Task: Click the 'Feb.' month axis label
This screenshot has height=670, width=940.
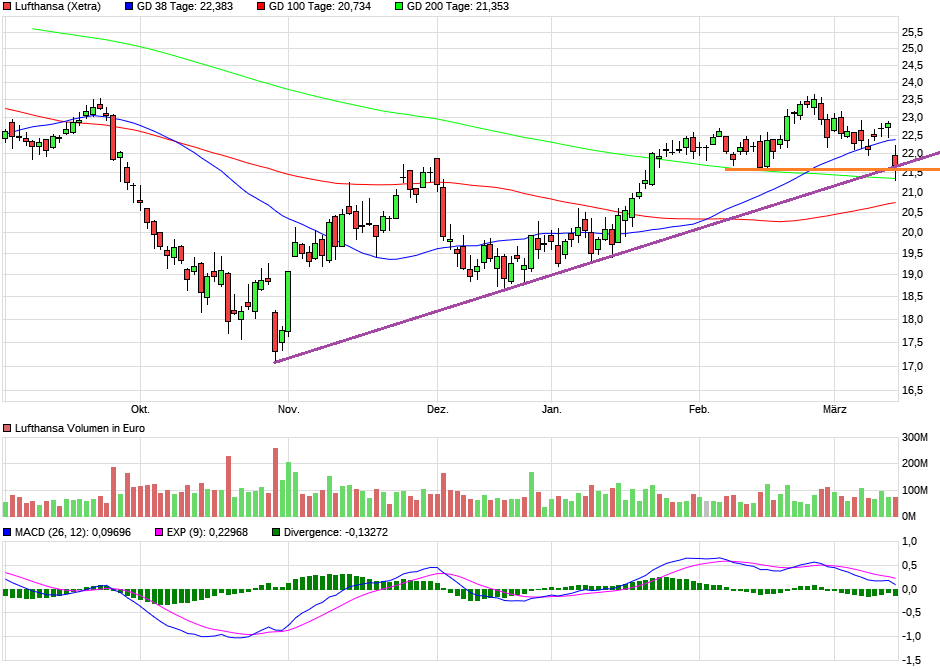Action: pyautogui.click(x=699, y=409)
